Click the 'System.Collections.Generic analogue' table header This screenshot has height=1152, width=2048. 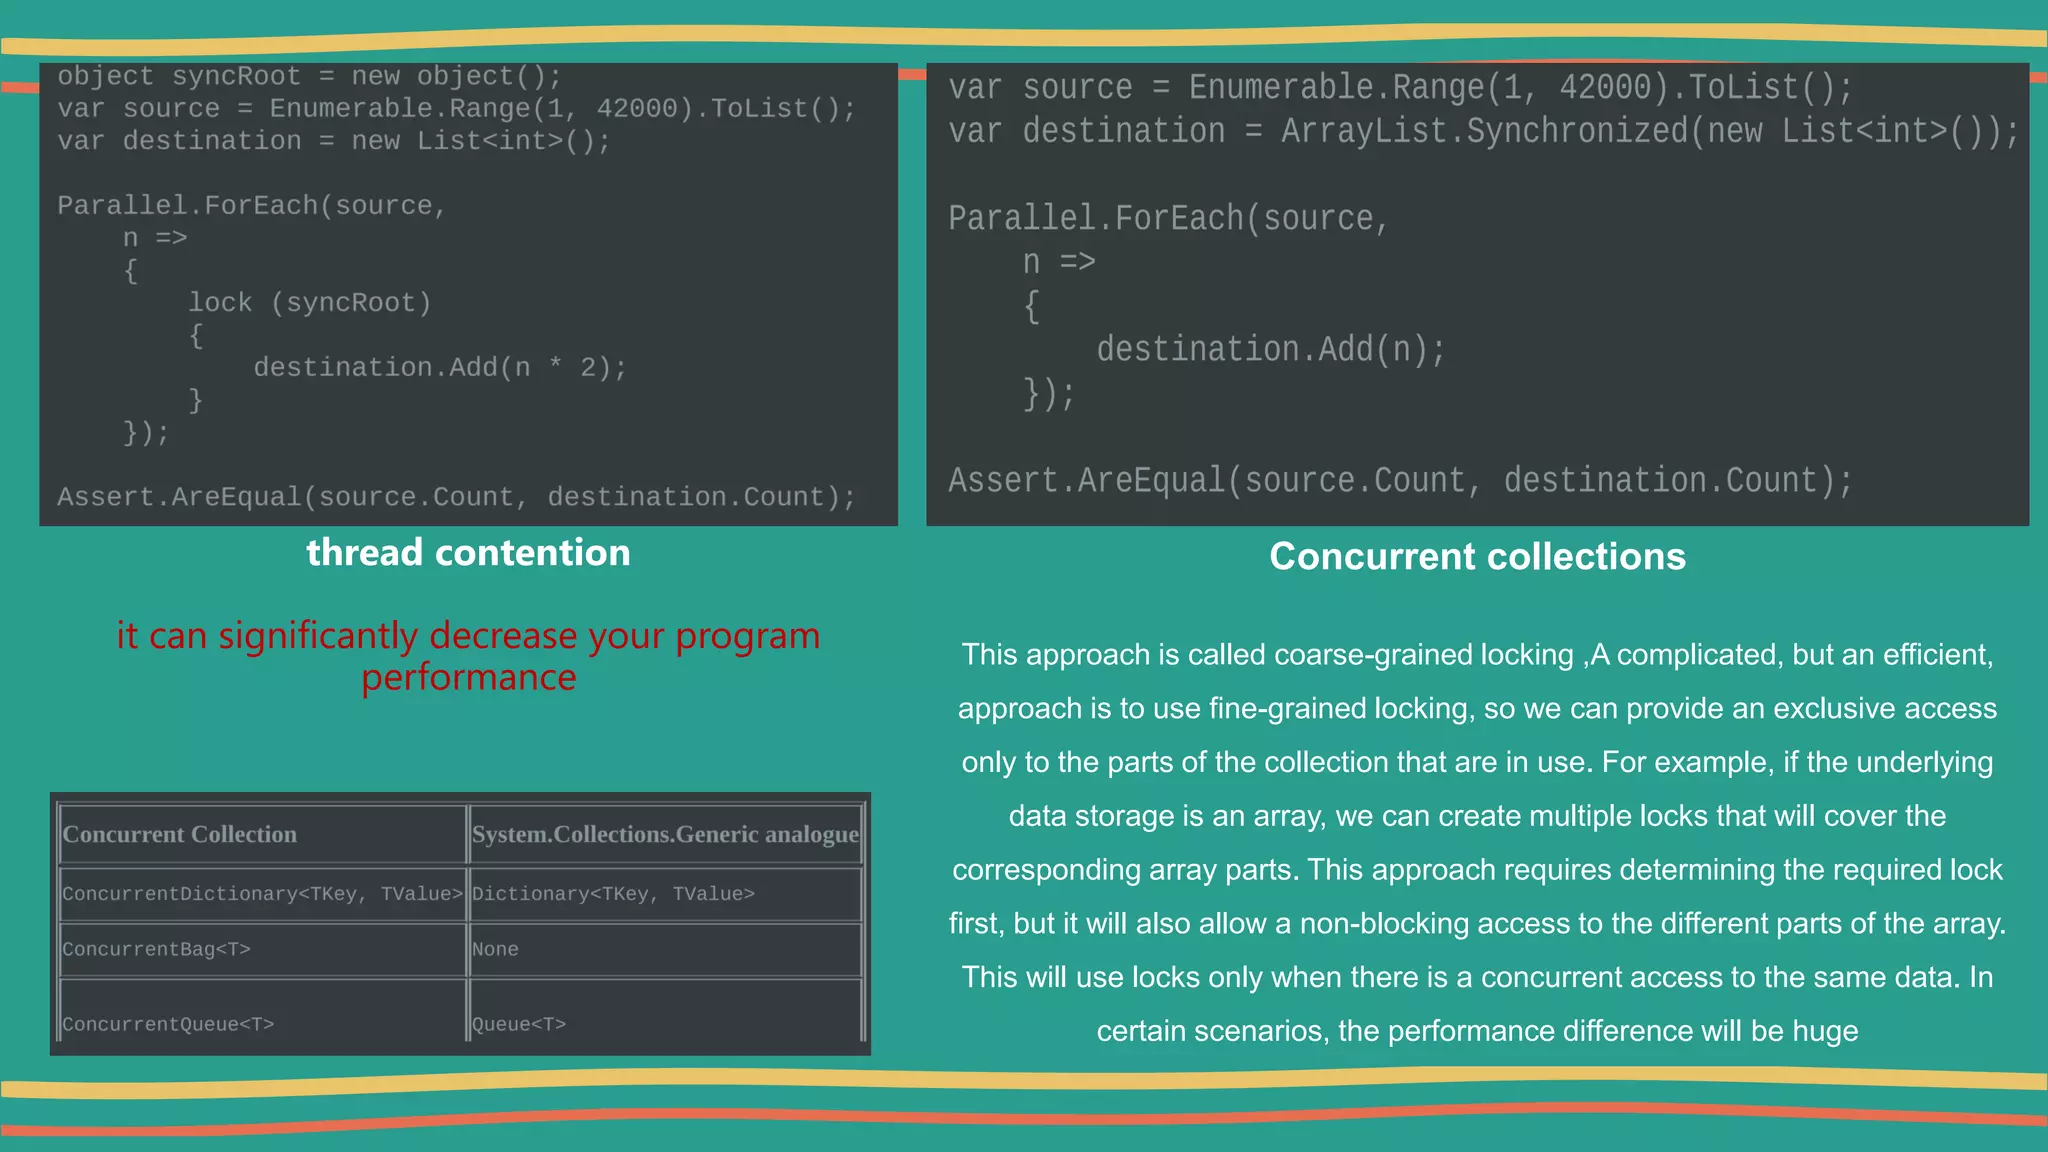pos(665,834)
